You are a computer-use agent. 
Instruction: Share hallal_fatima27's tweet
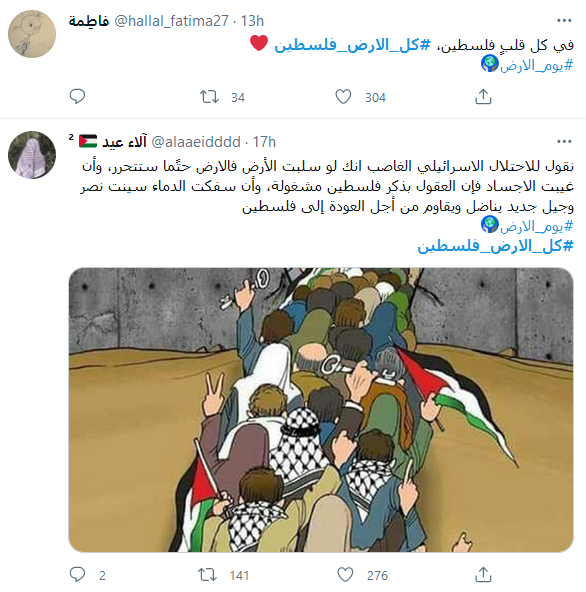(483, 97)
